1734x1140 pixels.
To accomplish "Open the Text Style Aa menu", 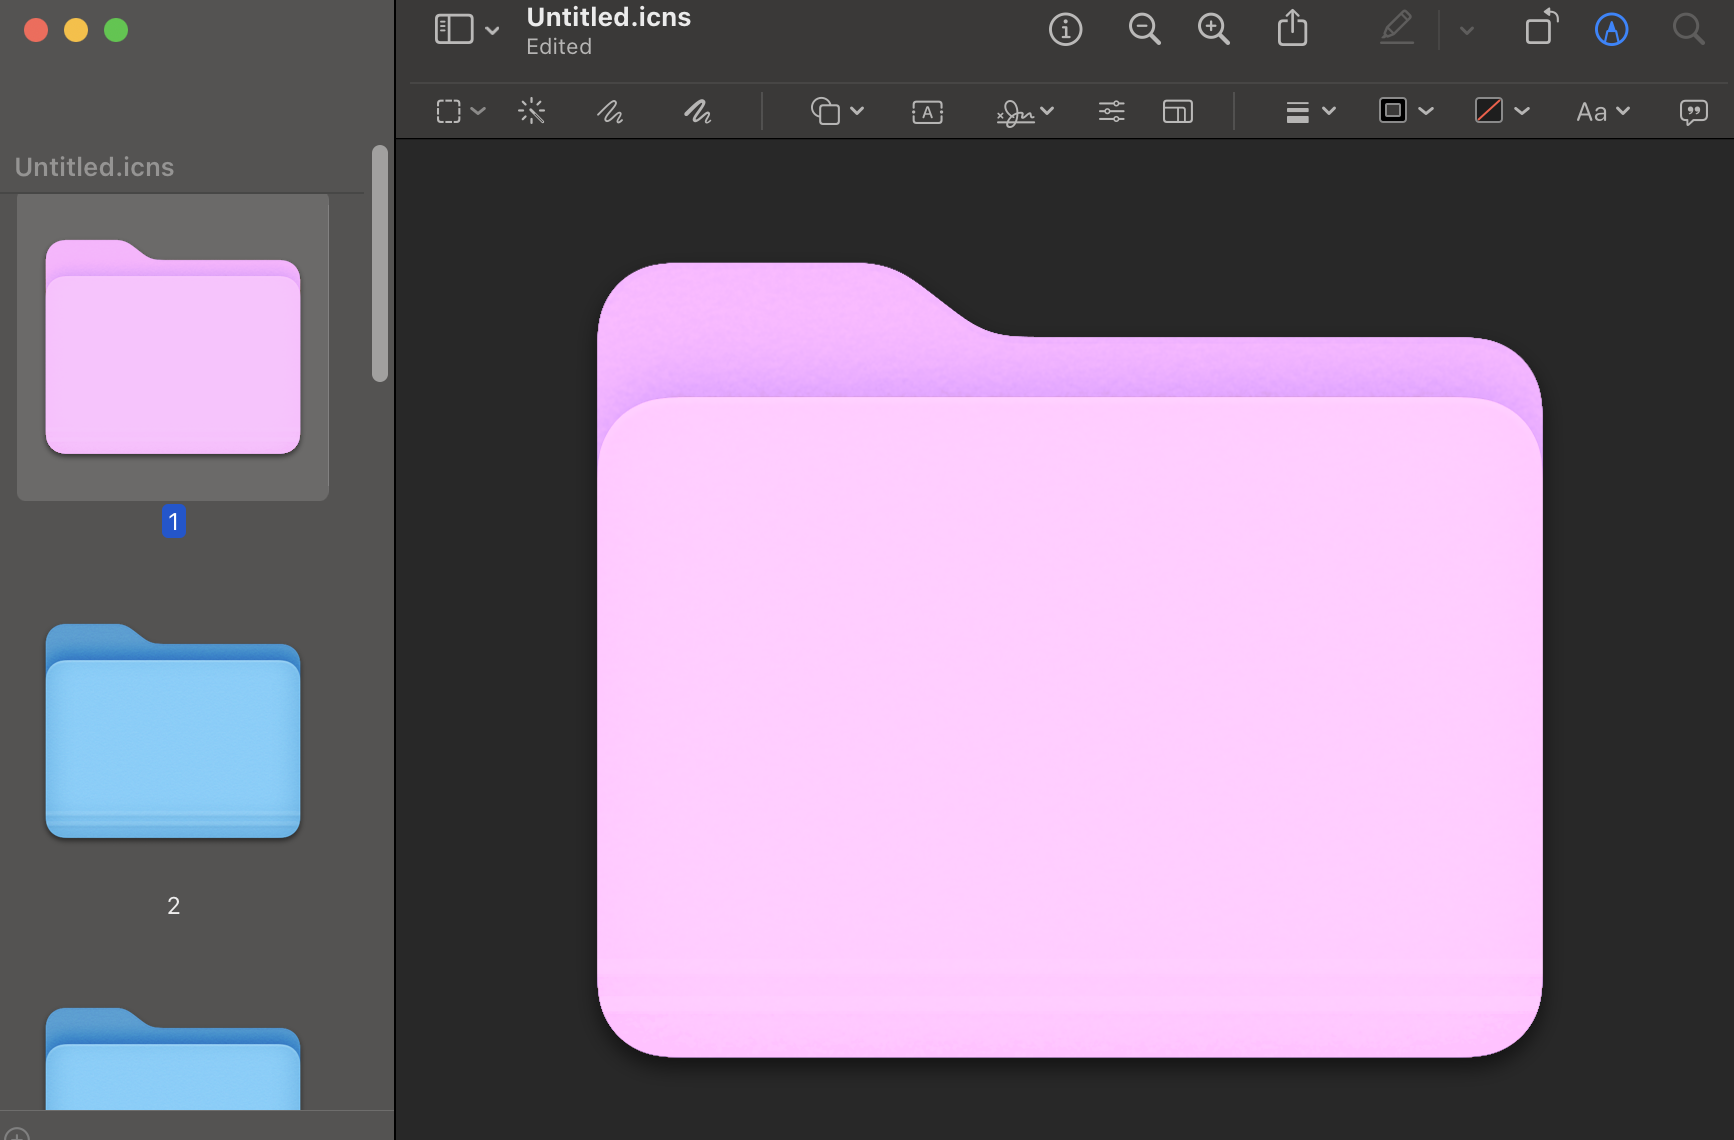I will (x=1592, y=112).
